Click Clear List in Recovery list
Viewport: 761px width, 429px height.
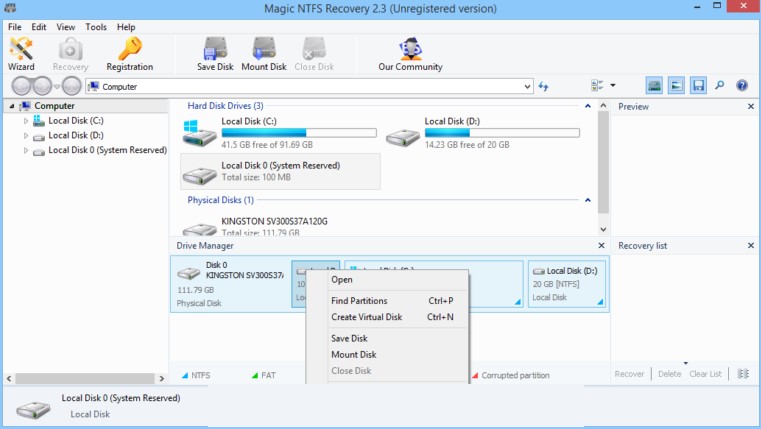(705, 374)
